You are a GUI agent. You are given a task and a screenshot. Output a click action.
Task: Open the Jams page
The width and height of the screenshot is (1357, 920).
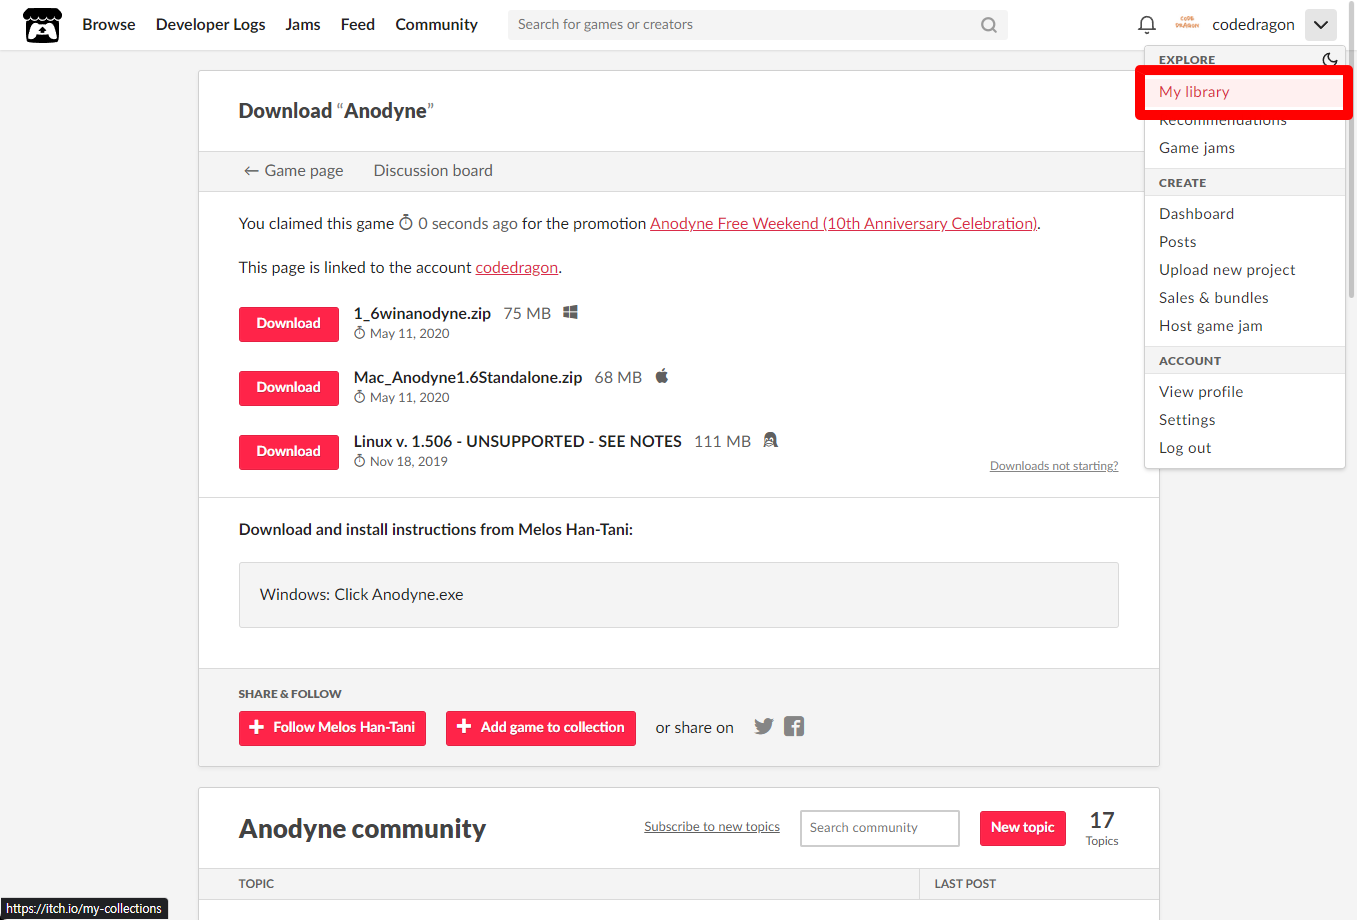(x=303, y=25)
